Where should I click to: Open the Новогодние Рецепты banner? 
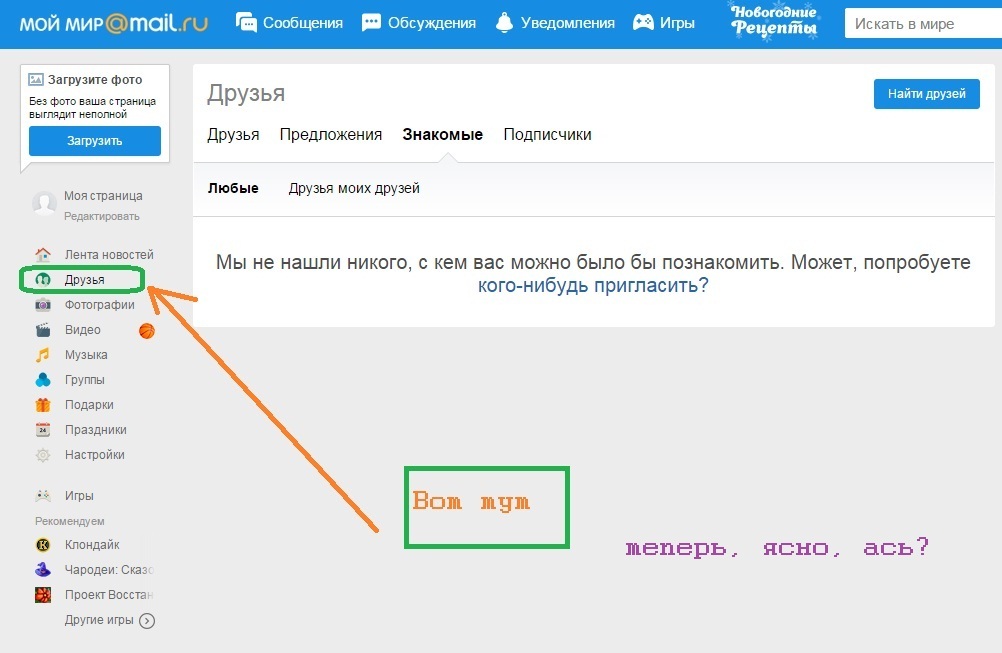click(x=773, y=22)
